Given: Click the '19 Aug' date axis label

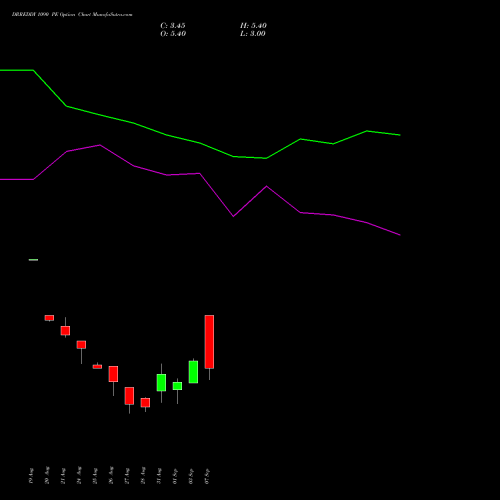Looking at the screenshot, I should pos(31,476).
